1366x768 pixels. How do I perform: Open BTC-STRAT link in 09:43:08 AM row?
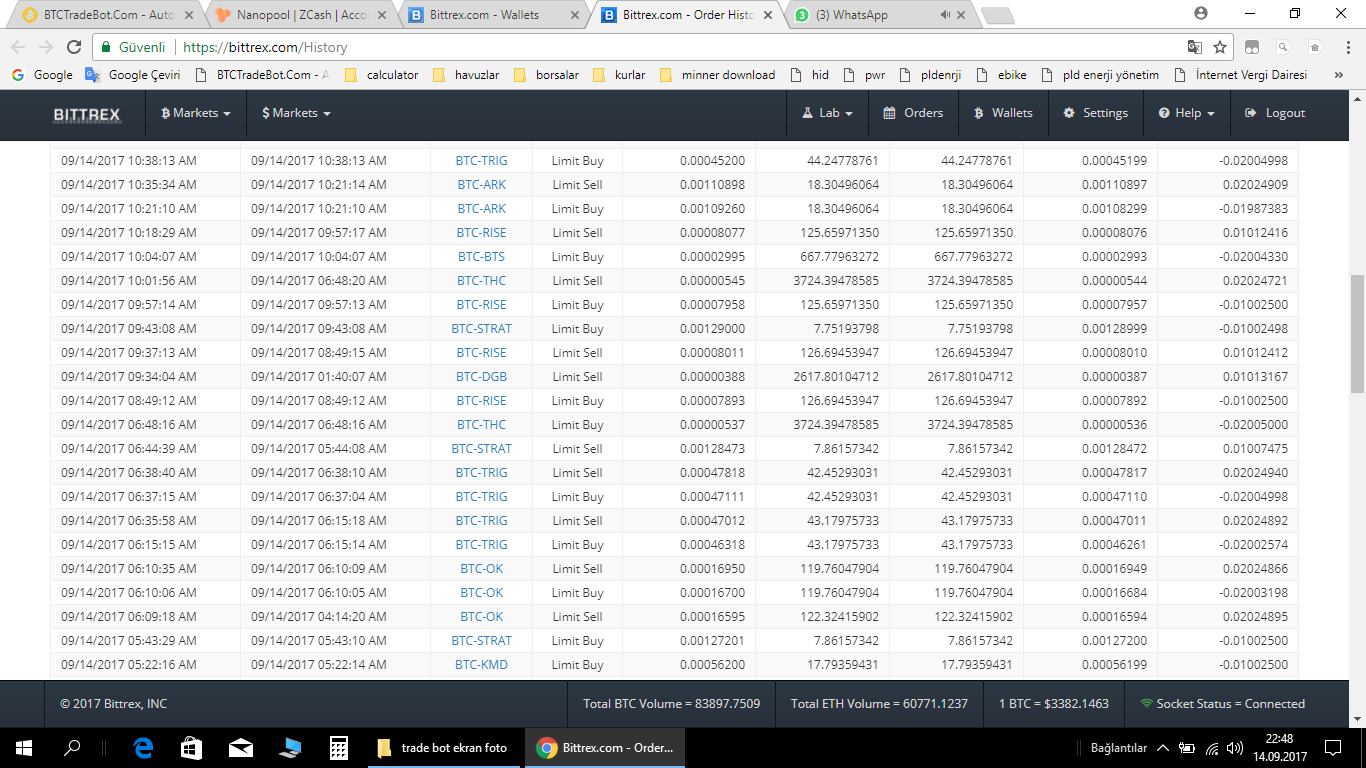pos(481,329)
